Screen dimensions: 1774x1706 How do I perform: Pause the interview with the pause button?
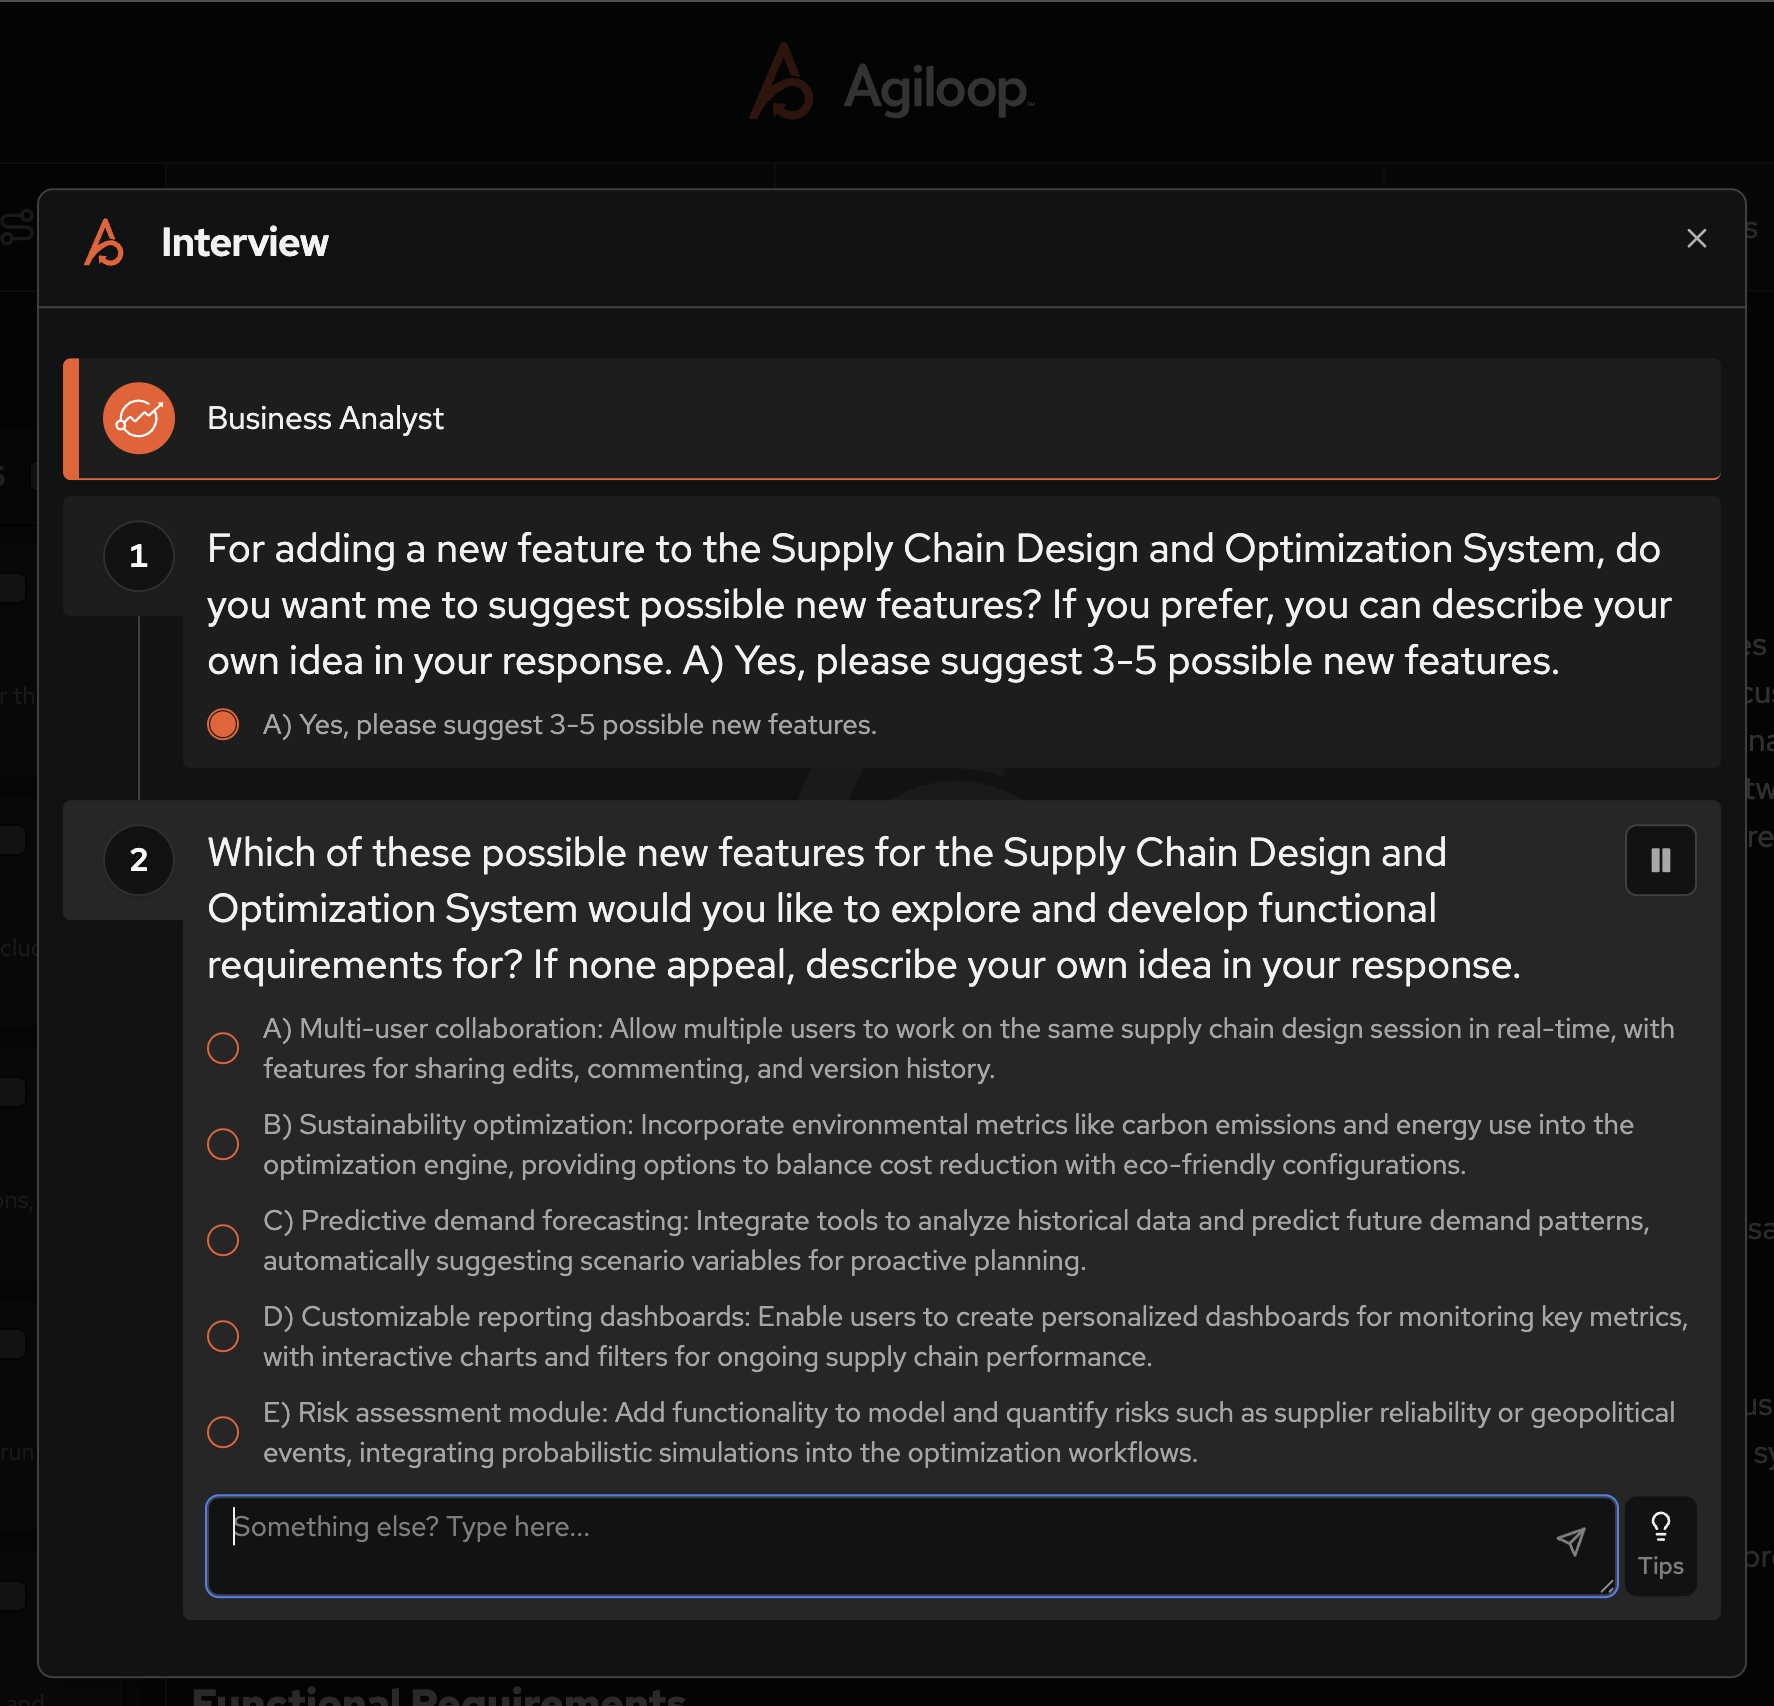pos(1660,860)
